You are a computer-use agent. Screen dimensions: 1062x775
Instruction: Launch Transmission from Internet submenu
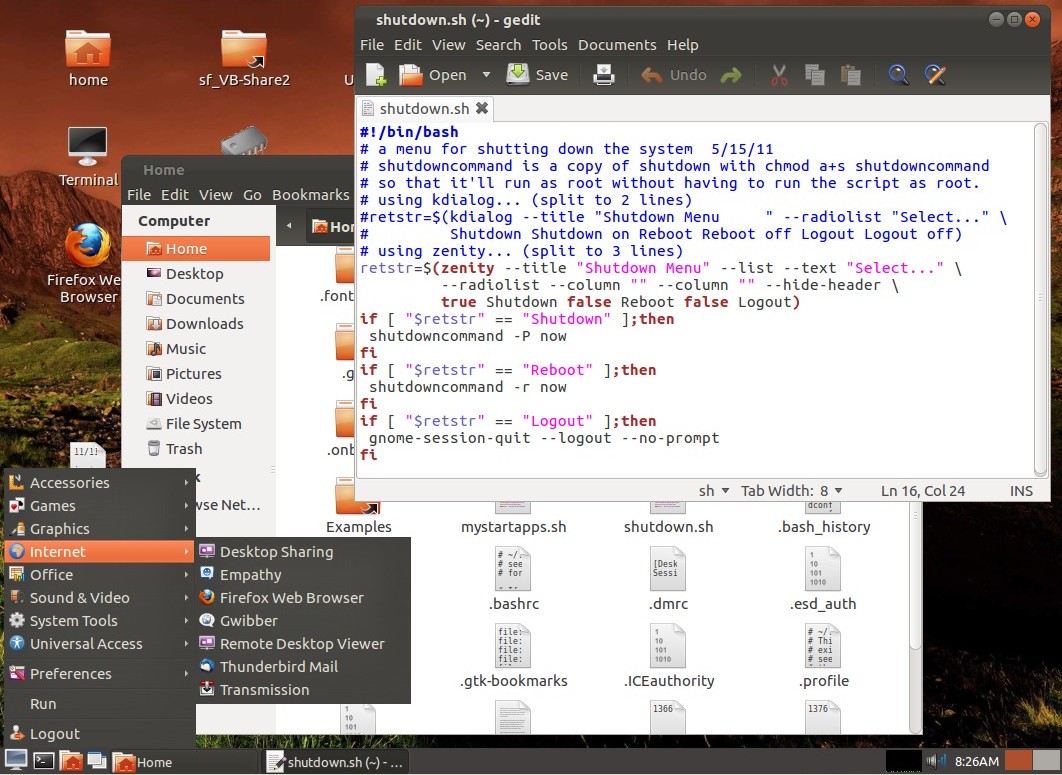click(303, 690)
